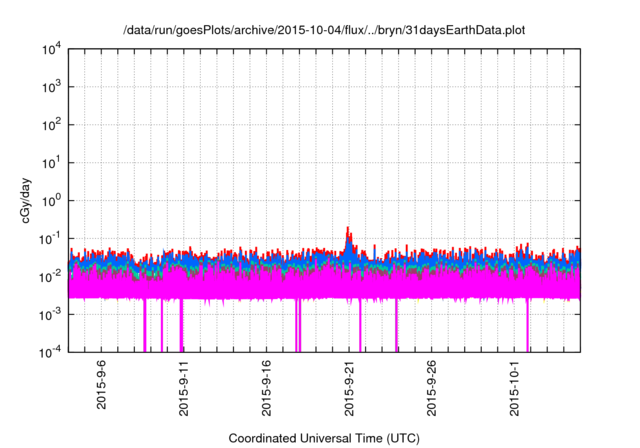Click the 10^-1 y-axis tick label
This screenshot has height=448, width=640.
click(x=51, y=238)
